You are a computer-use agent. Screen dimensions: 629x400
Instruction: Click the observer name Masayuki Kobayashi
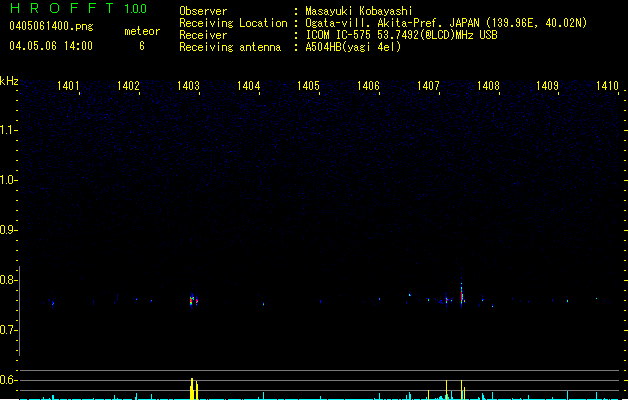tap(359, 11)
